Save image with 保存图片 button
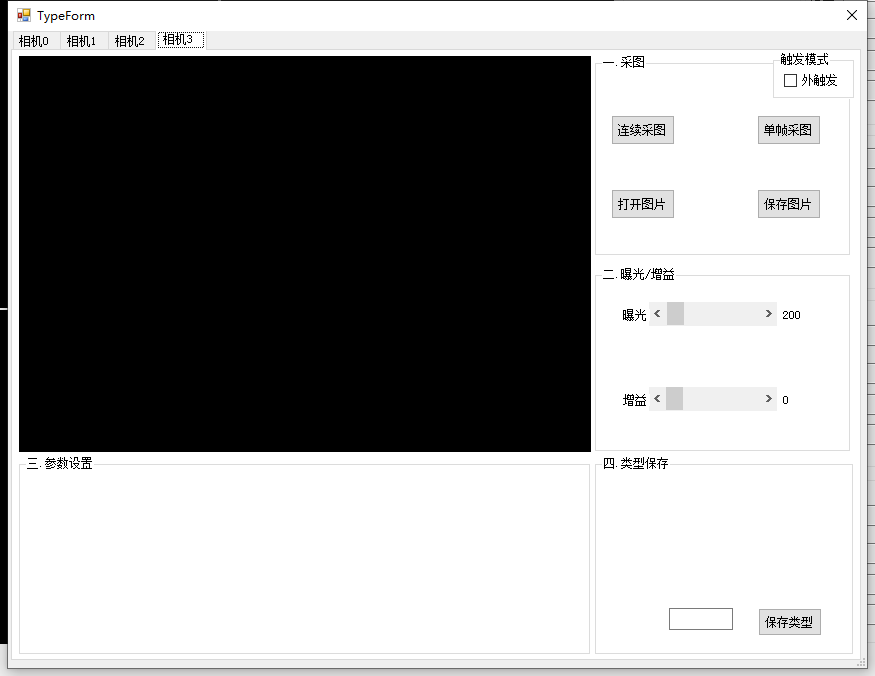This screenshot has width=875, height=676. (x=788, y=204)
